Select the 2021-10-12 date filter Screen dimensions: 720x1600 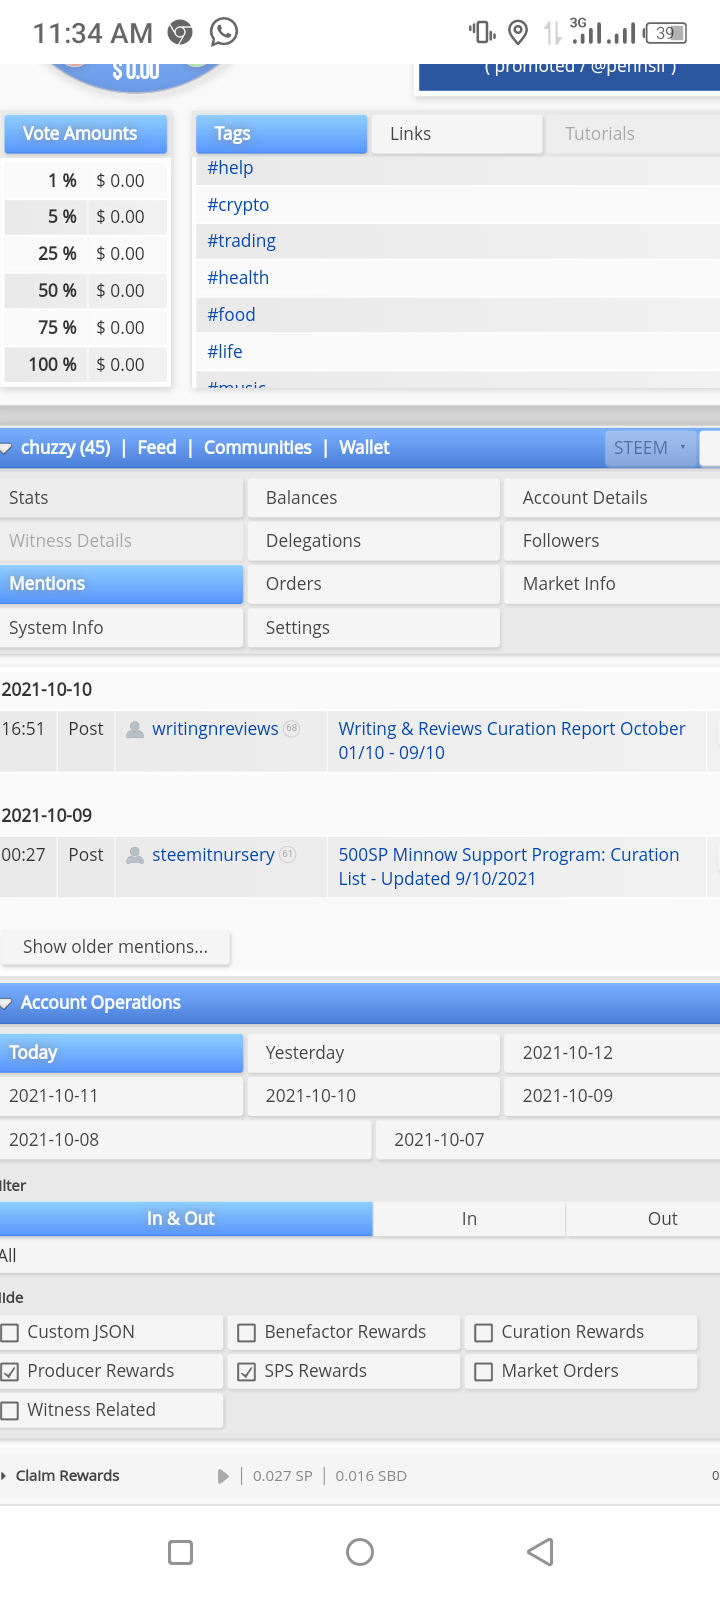pyautogui.click(x=612, y=1053)
